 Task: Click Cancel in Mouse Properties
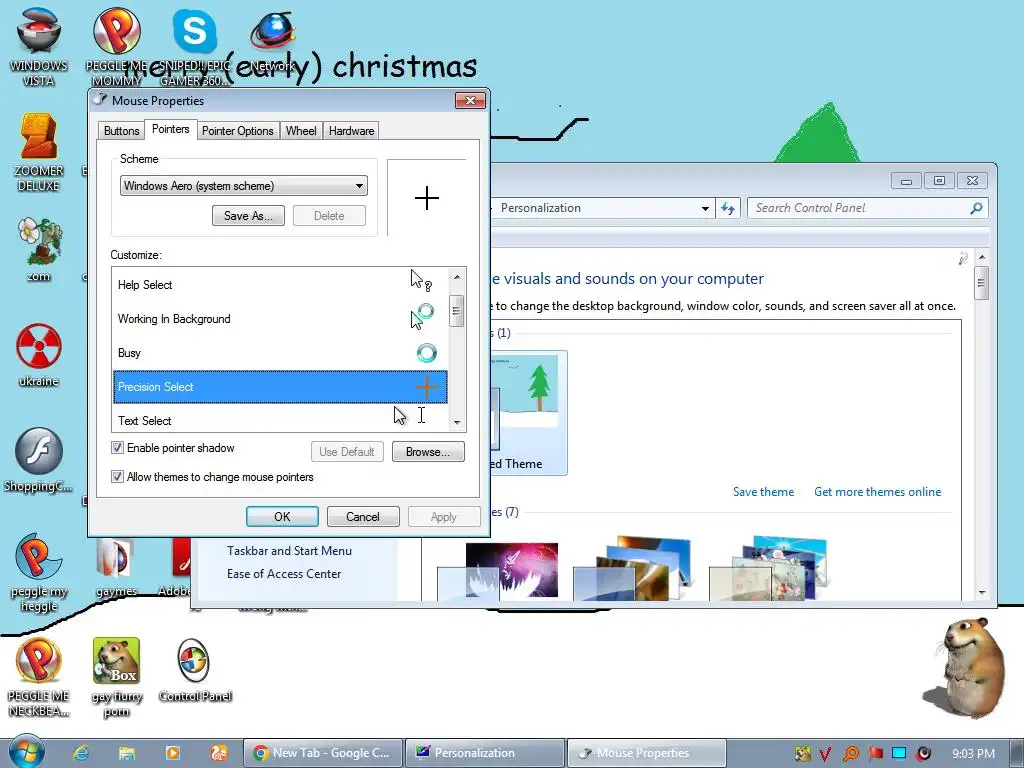[x=362, y=517]
